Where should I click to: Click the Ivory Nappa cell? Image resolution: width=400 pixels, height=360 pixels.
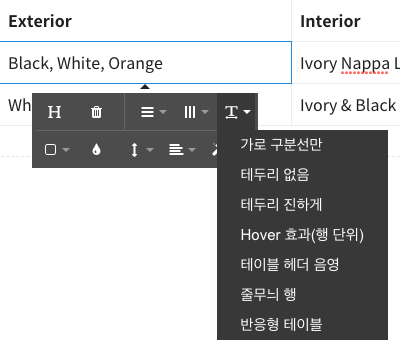(346, 63)
